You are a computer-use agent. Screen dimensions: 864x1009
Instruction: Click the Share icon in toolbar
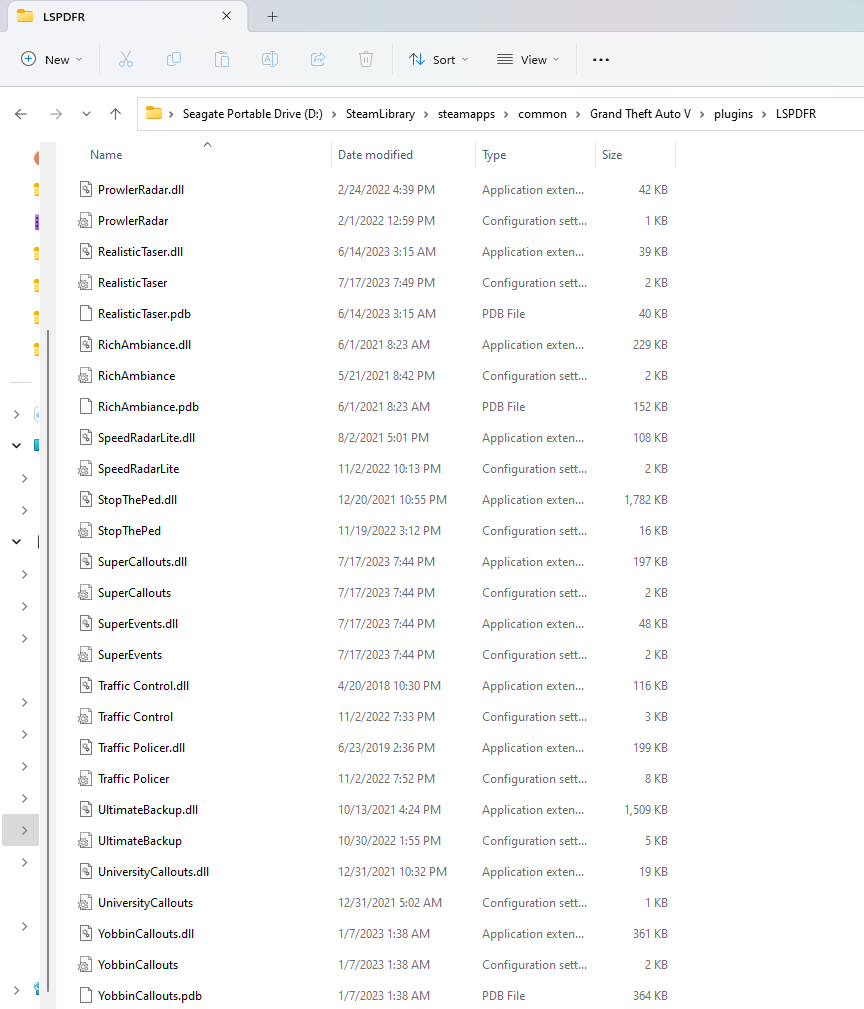pyautogui.click(x=318, y=59)
